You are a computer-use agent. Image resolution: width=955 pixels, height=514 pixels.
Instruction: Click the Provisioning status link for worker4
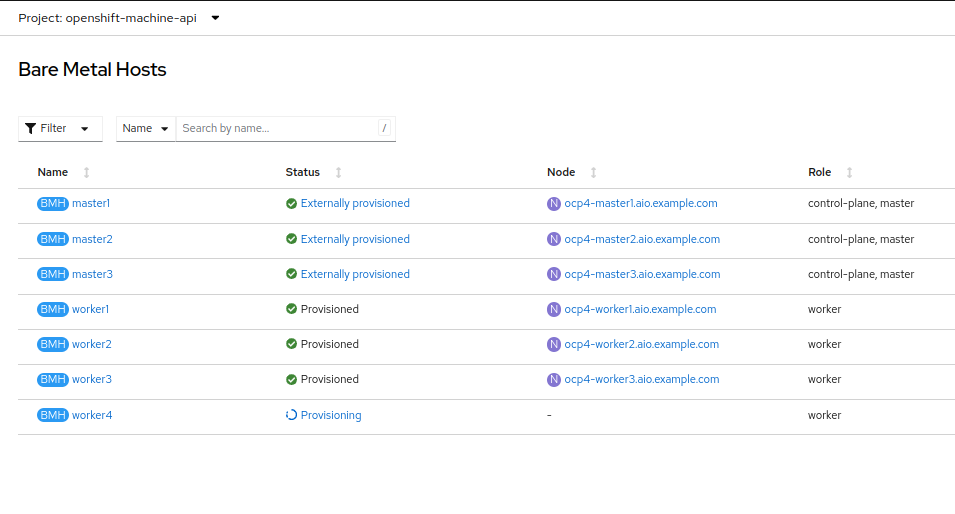331,415
